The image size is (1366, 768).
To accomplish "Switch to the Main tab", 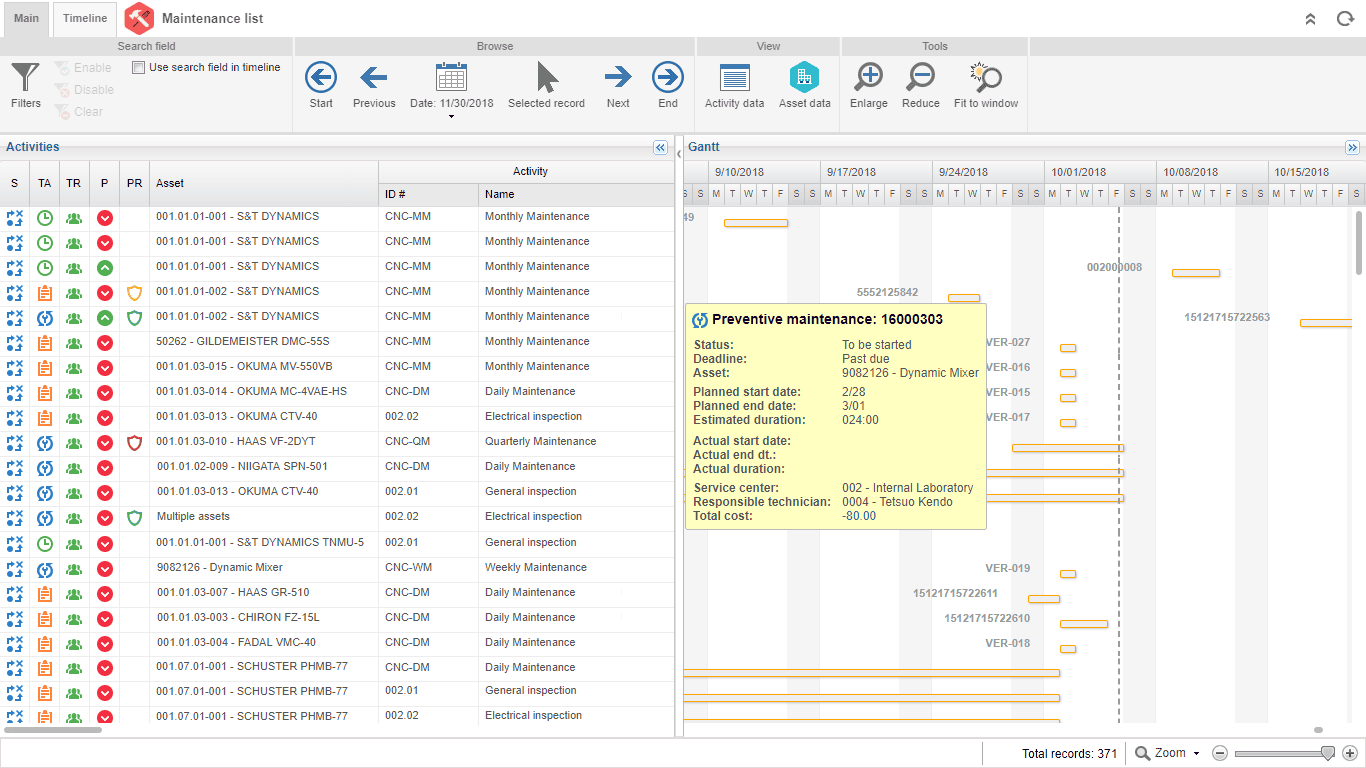I will pyautogui.click(x=26, y=19).
